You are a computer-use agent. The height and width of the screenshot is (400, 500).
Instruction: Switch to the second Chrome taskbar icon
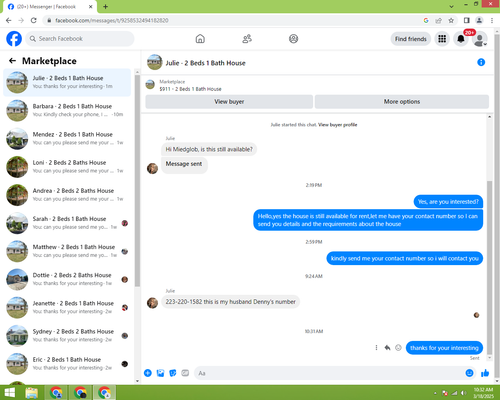point(80,393)
